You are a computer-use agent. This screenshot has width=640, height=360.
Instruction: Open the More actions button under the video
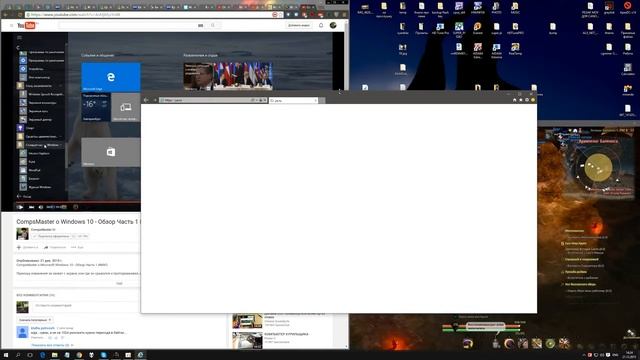pos(77,247)
